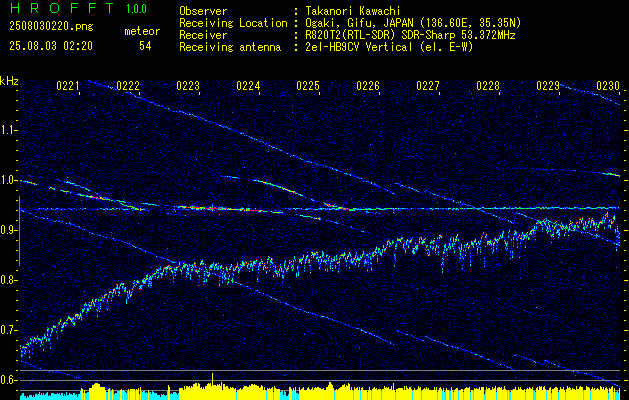The height and width of the screenshot is (400, 629).
Task: Click the 0221 time marker
Action: click(68, 85)
